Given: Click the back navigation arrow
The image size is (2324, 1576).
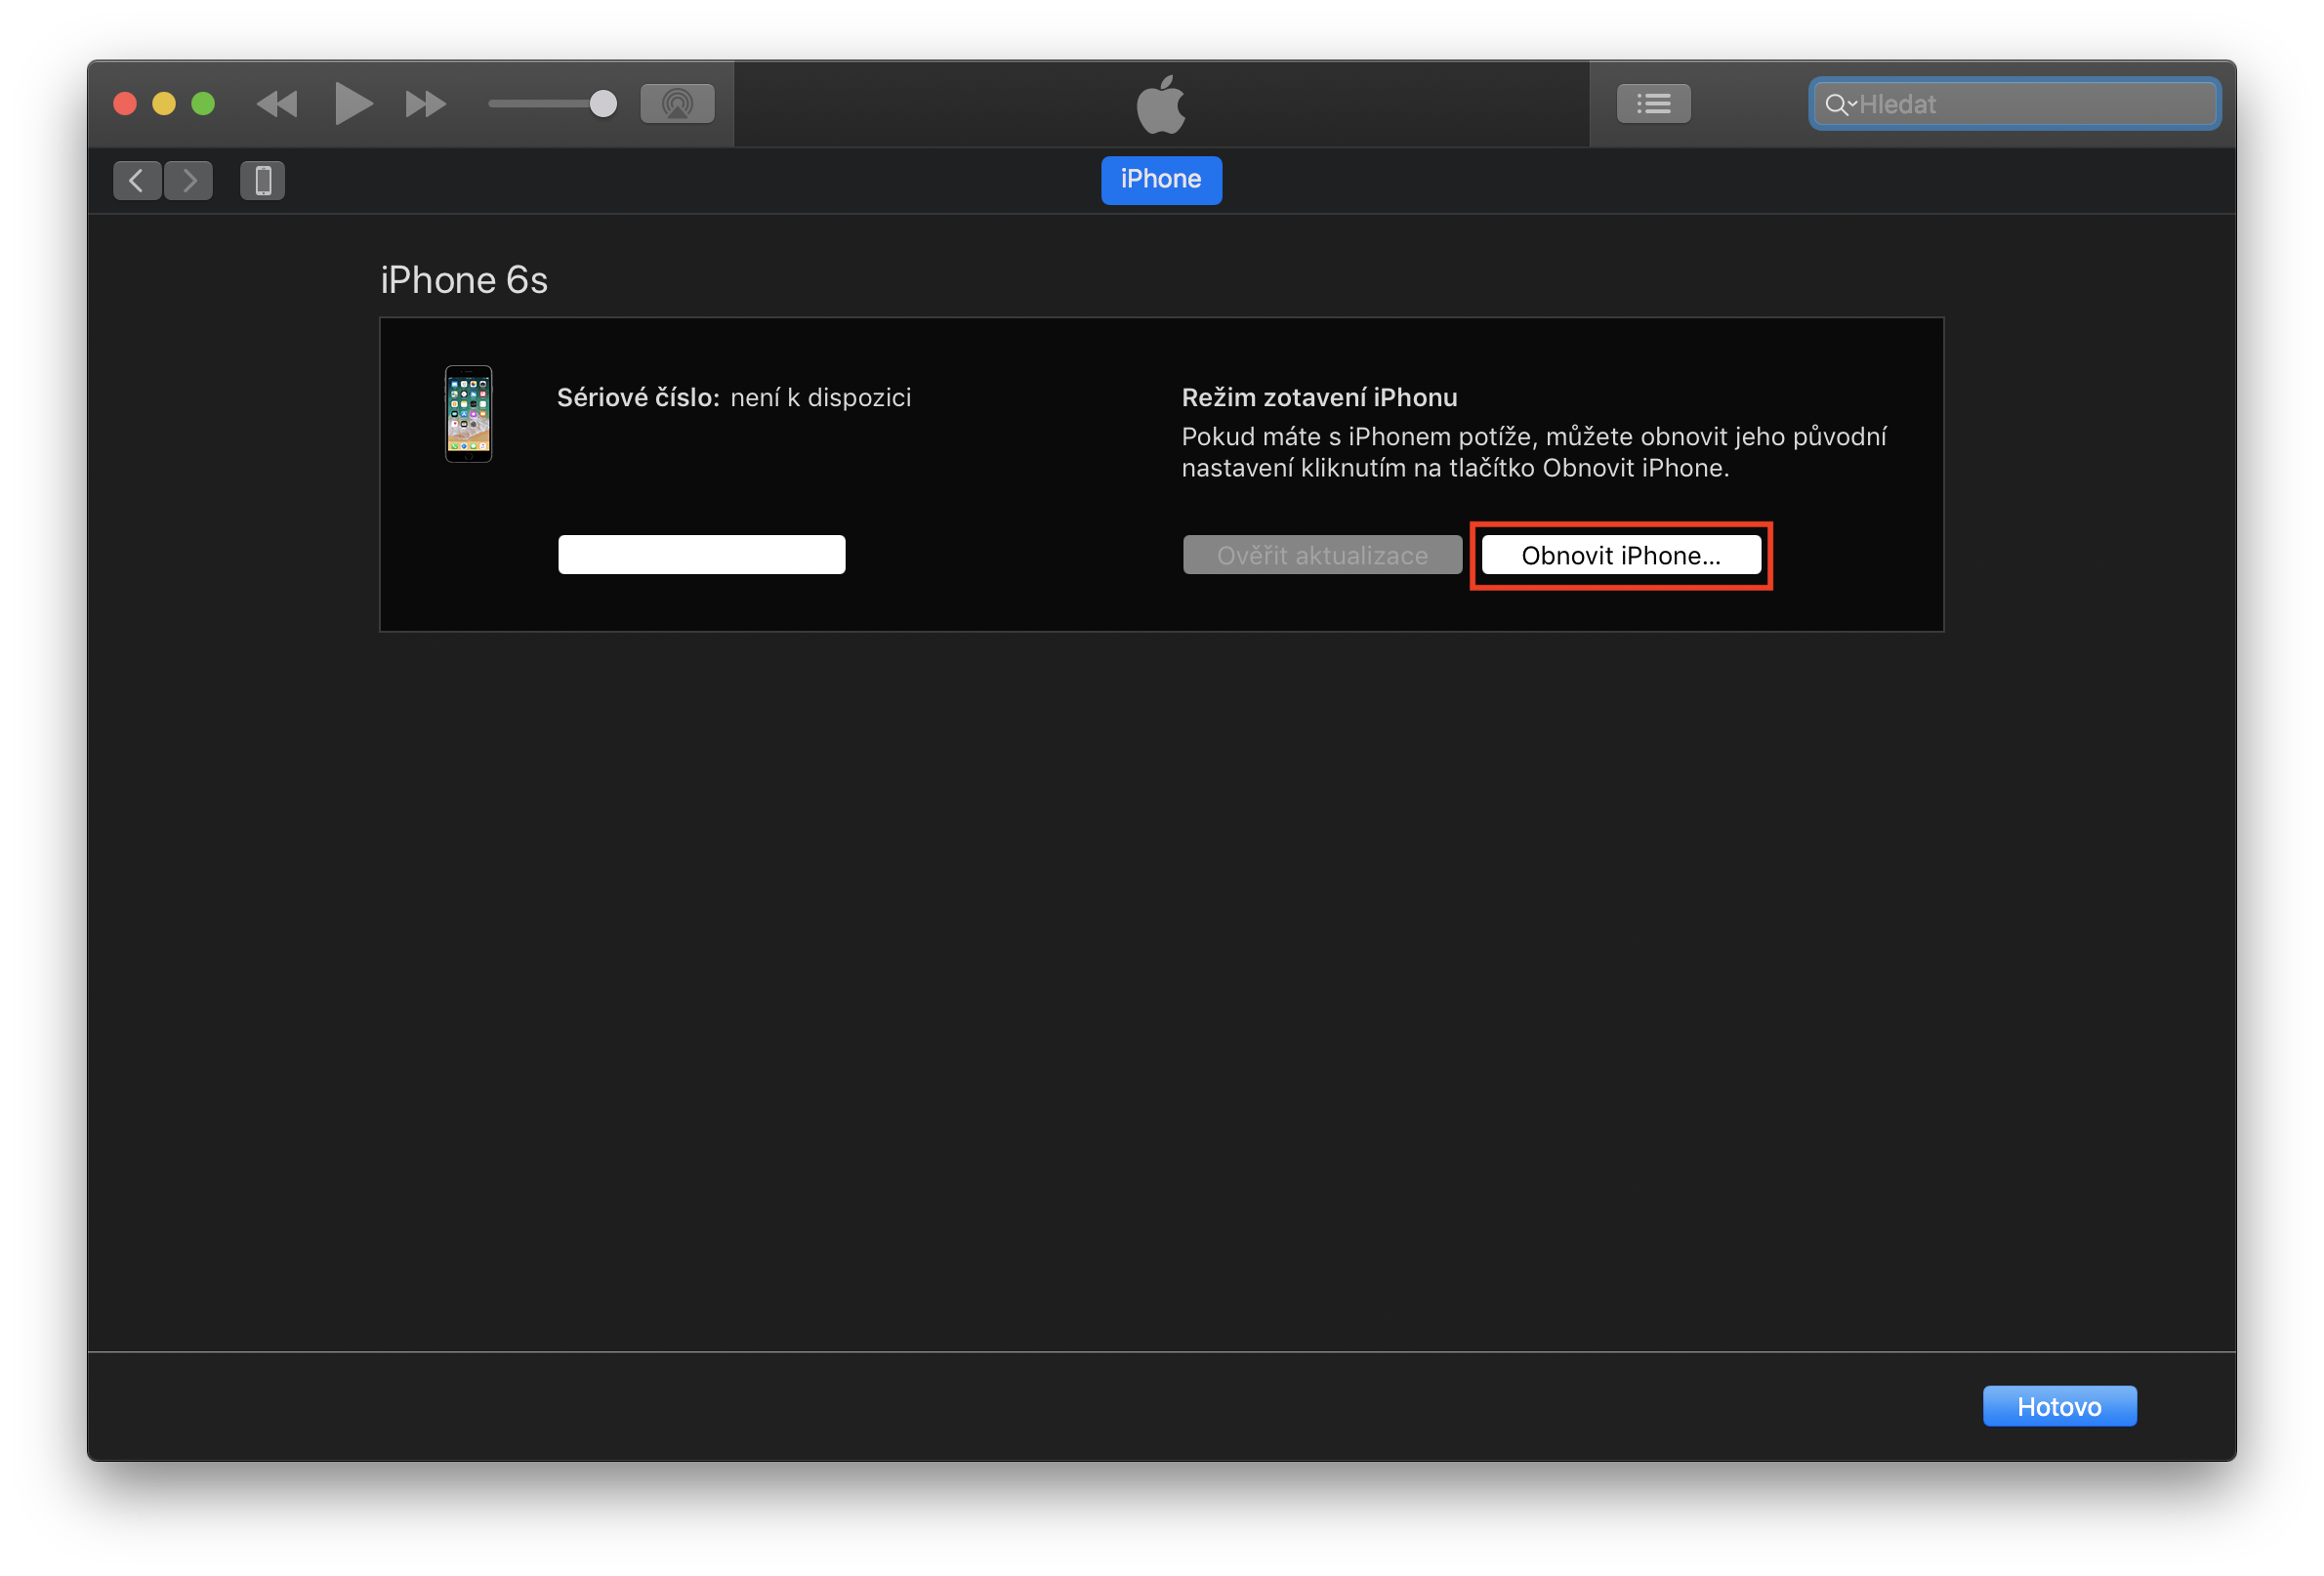Looking at the screenshot, I should click(x=137, y=181).
